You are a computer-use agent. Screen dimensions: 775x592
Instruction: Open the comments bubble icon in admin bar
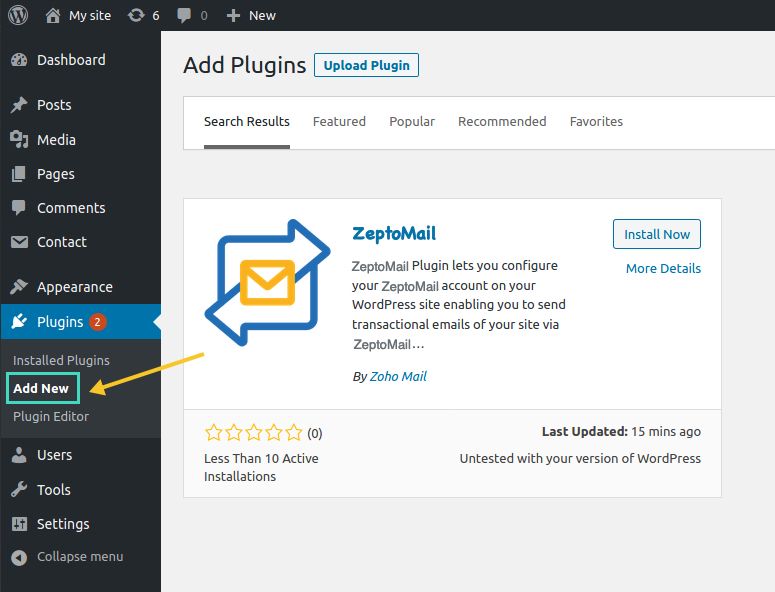pos(184,15)
